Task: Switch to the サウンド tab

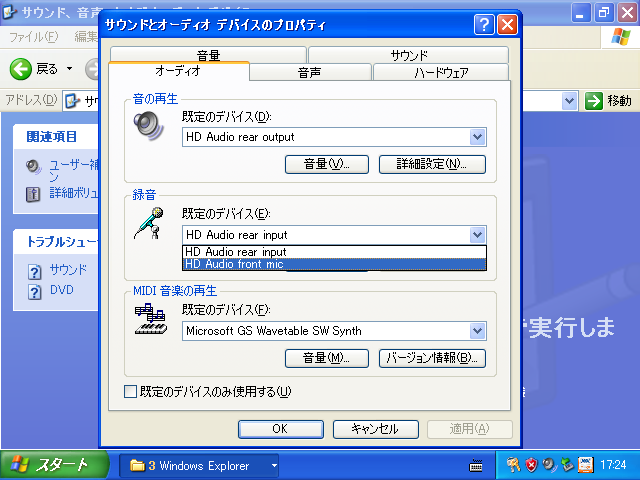Action: click(409, 55)
